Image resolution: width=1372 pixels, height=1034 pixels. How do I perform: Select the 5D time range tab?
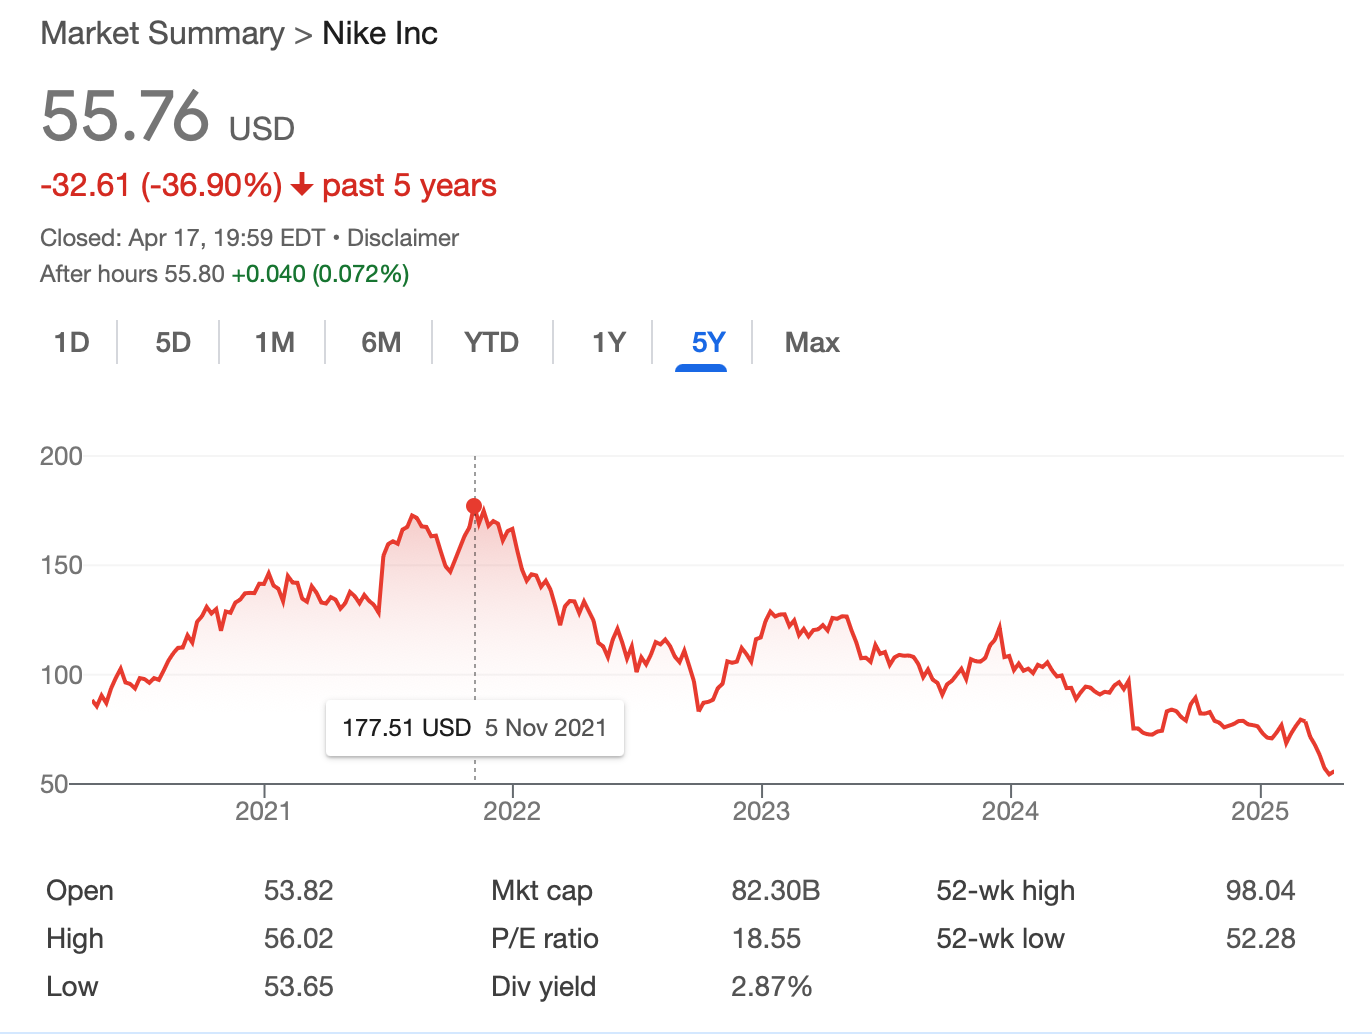point(173,343)
